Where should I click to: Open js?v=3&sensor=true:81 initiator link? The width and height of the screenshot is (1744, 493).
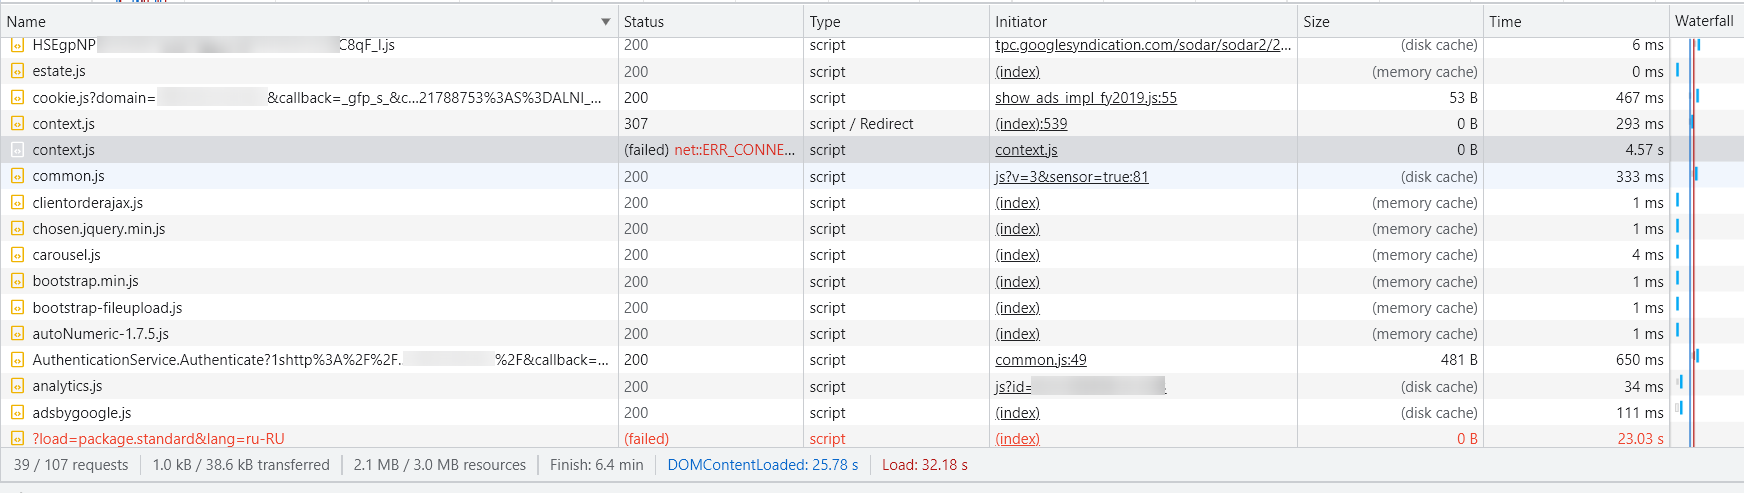[1071, 177]
